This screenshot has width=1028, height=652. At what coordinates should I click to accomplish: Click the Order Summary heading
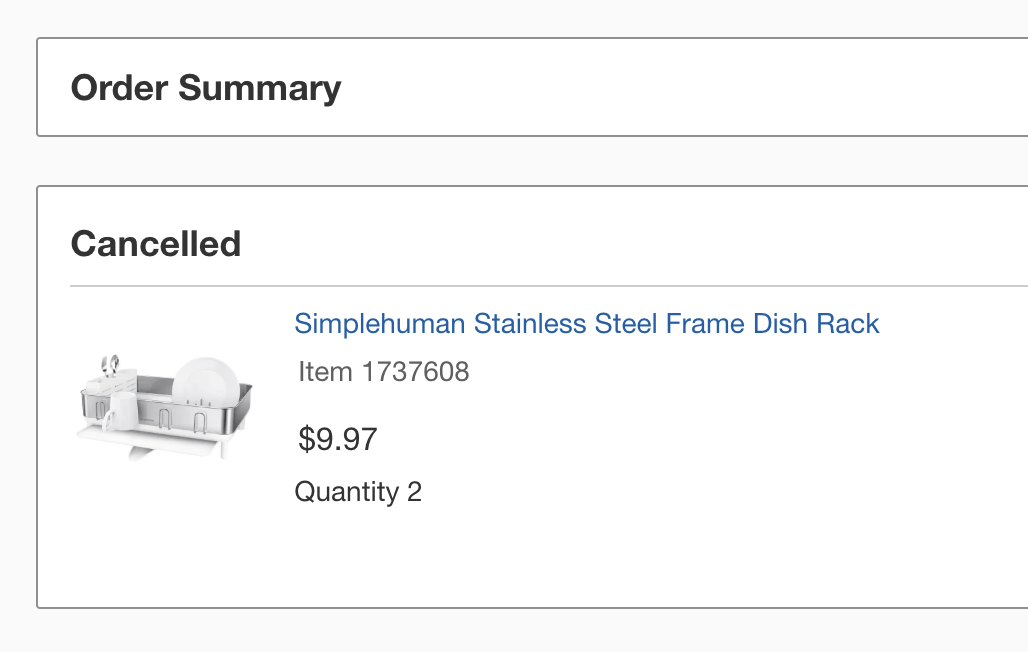pyautogui.click(x=206, y=88)
